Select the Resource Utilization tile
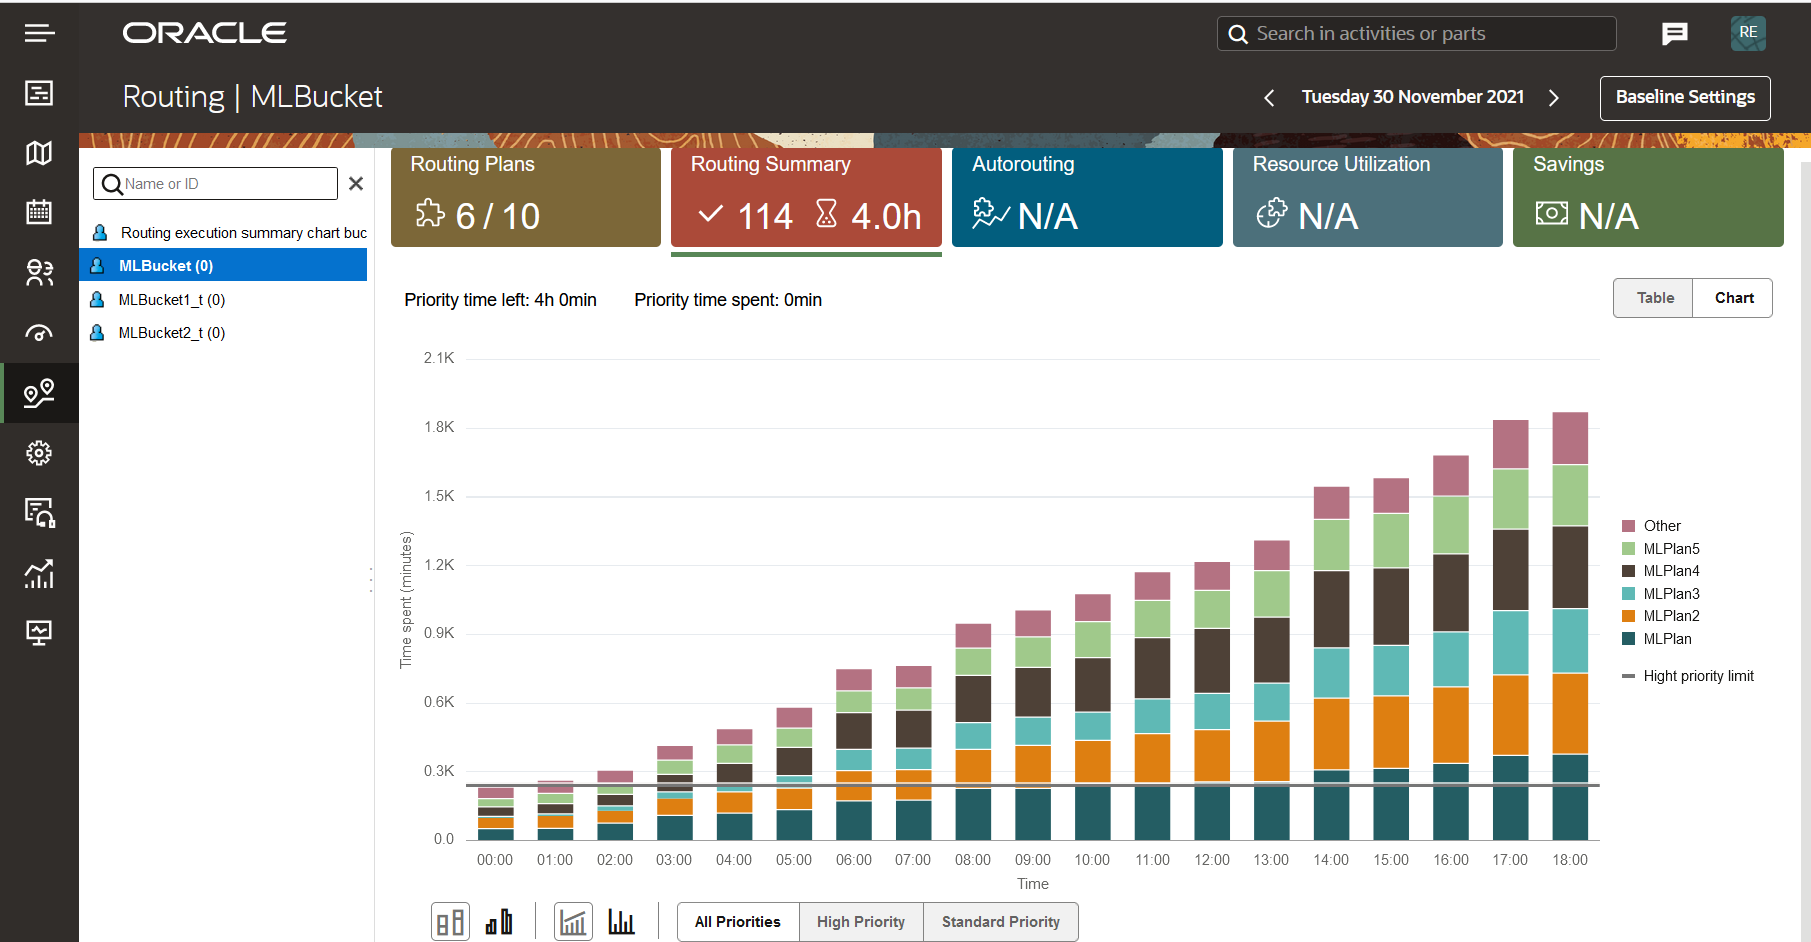Image resolution: width=1811 pixels, height=942 pixels. (1368, 197)
